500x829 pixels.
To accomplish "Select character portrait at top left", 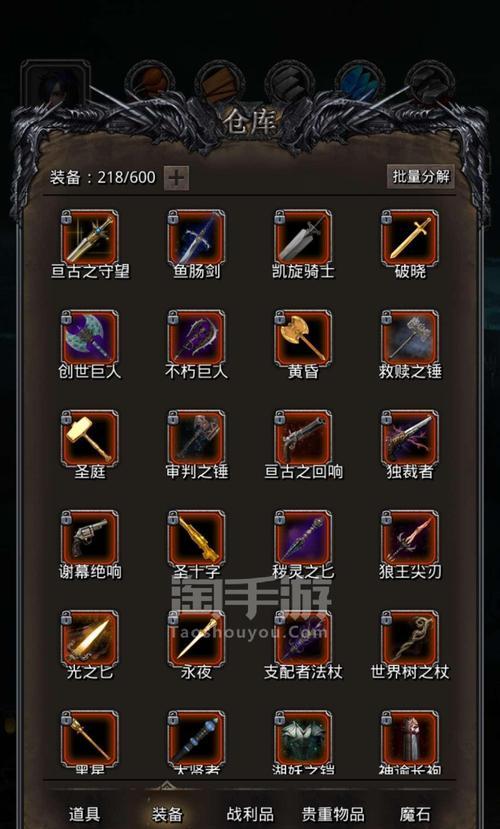I will [55, 85].
